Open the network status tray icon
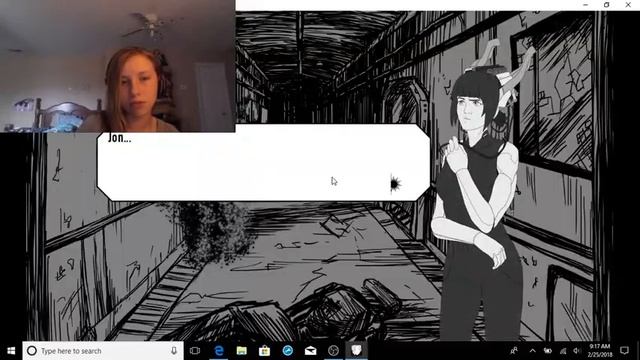 point(563,351)
